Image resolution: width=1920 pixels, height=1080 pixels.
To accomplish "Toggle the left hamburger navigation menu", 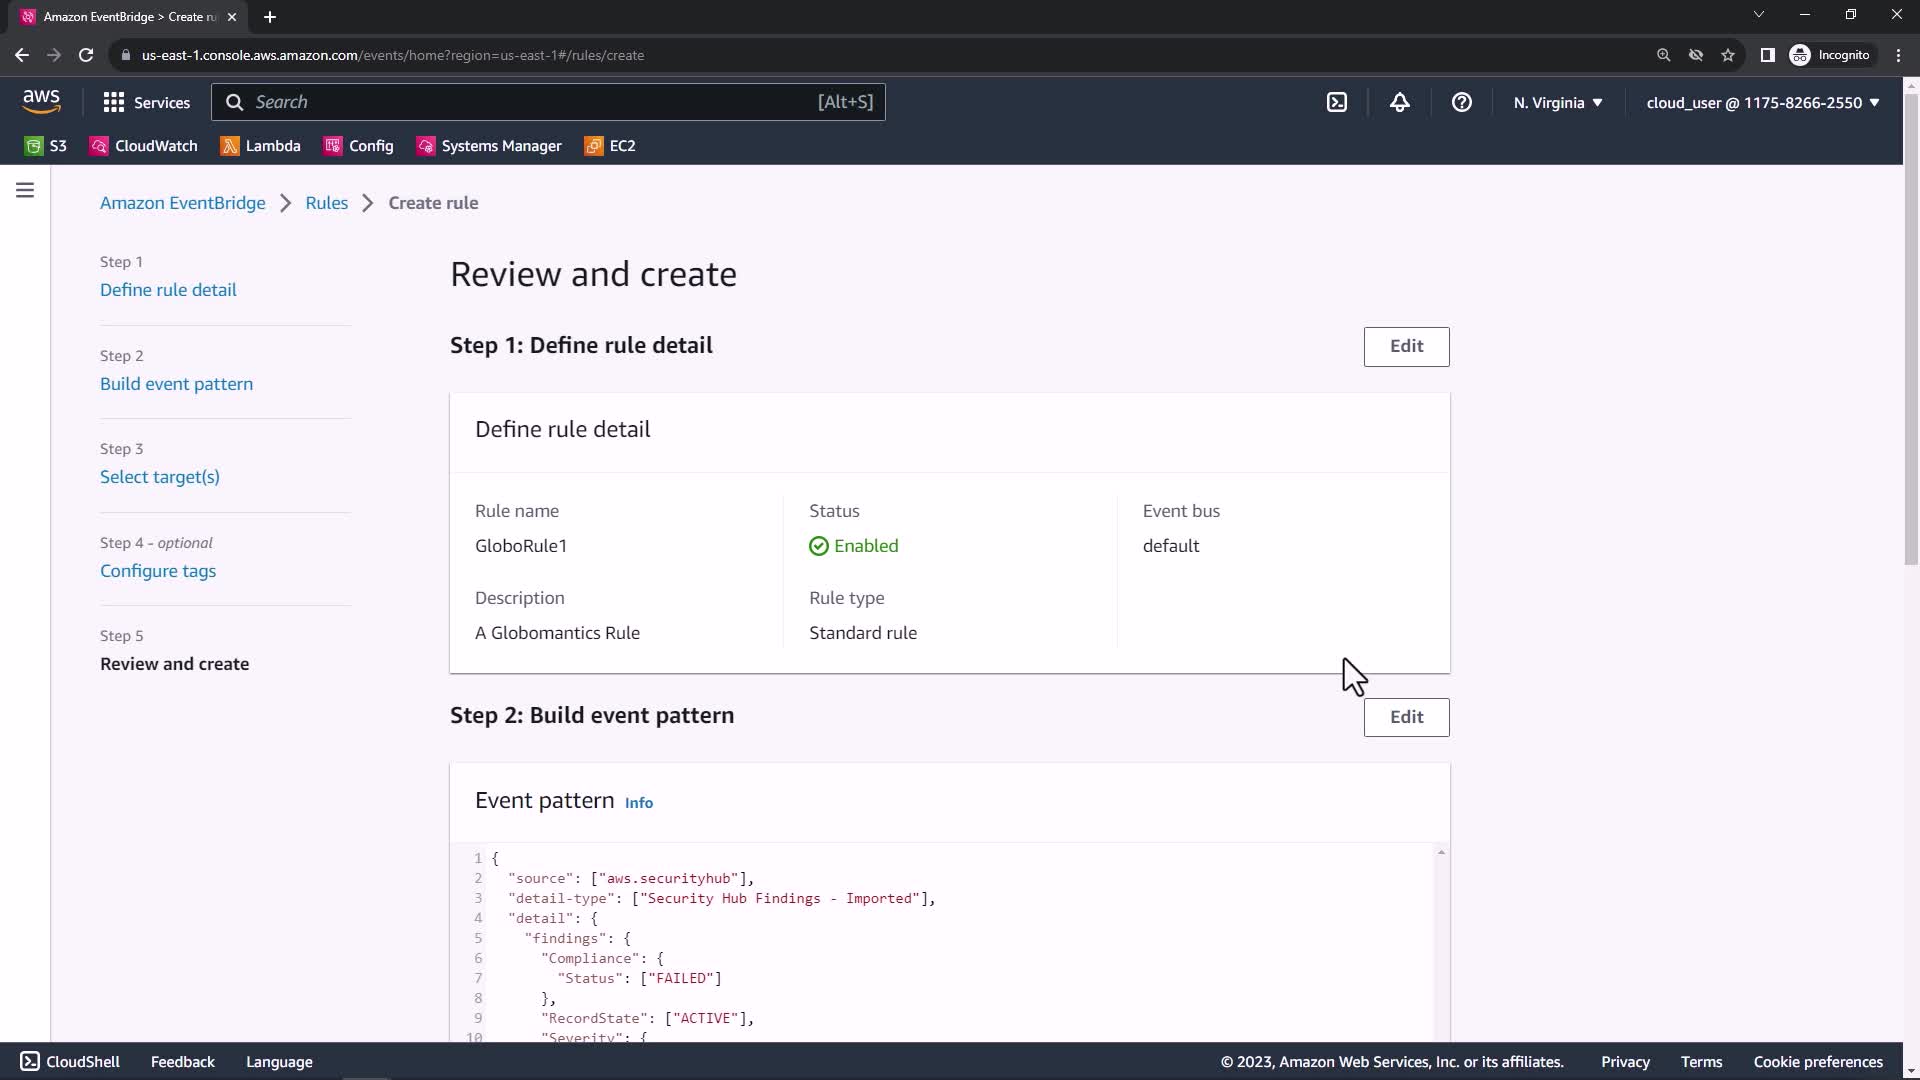I will pos(25,190).
